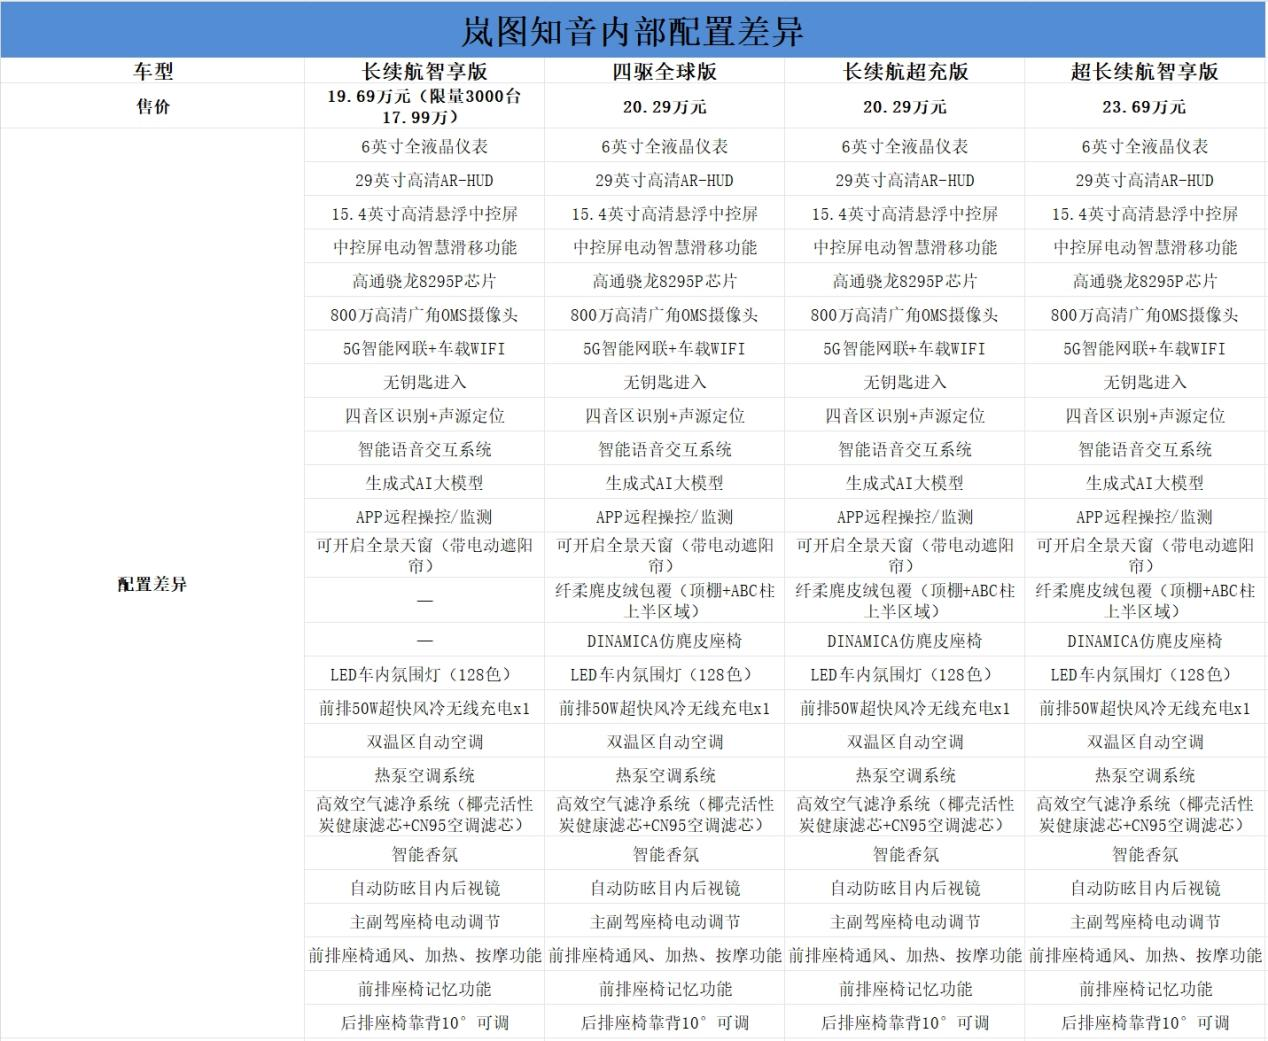Click the 20.29万元 price under 长续航超充版
The height and width of the screenshot is (1041, 1268).
[x=905, y=106]
